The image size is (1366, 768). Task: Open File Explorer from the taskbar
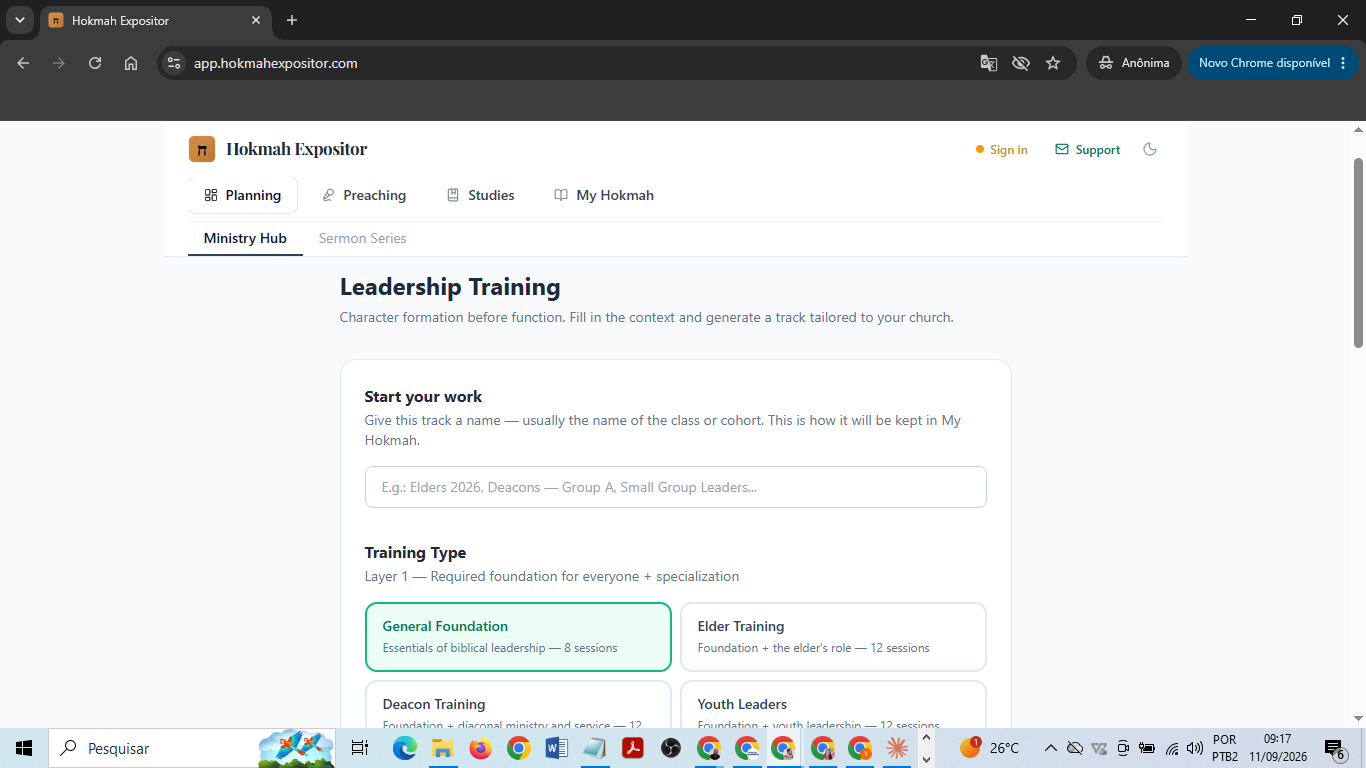click(x=442, y=748)
